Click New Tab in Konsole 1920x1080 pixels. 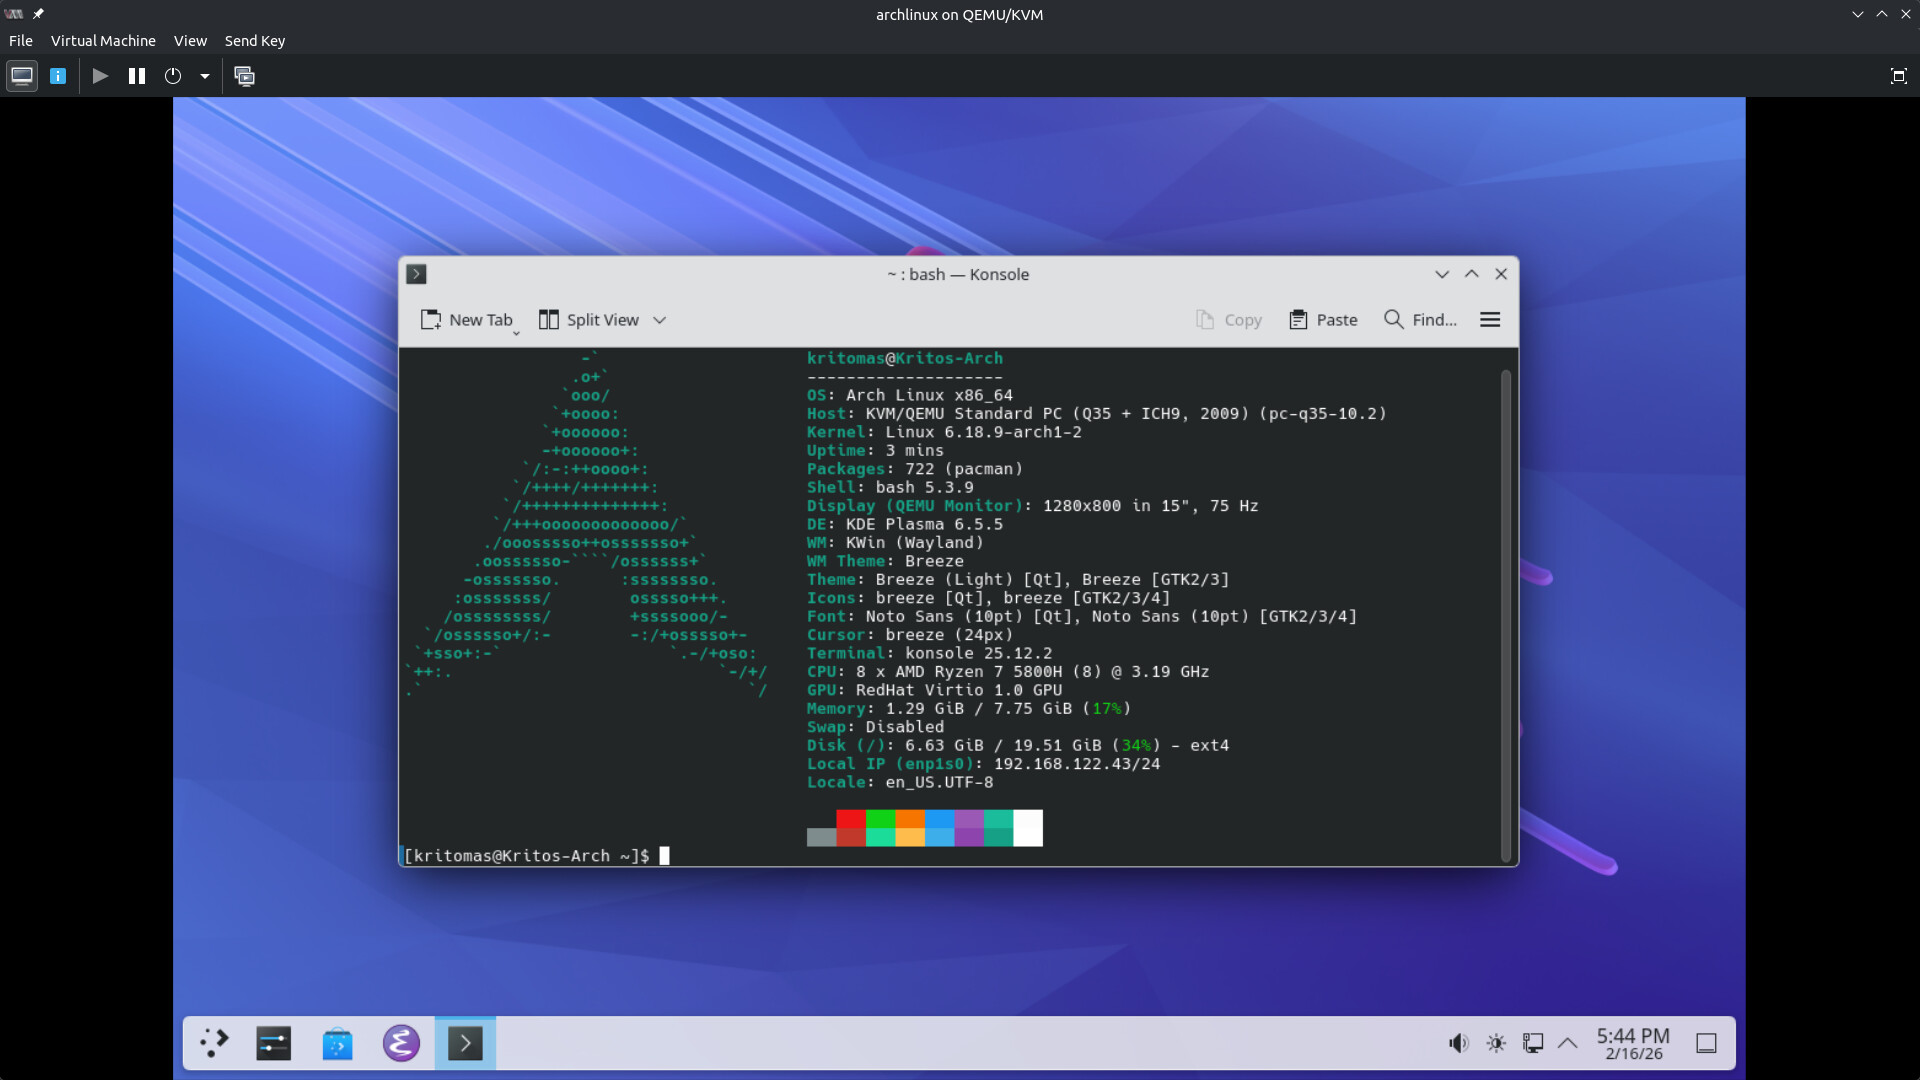click(466, 320)
